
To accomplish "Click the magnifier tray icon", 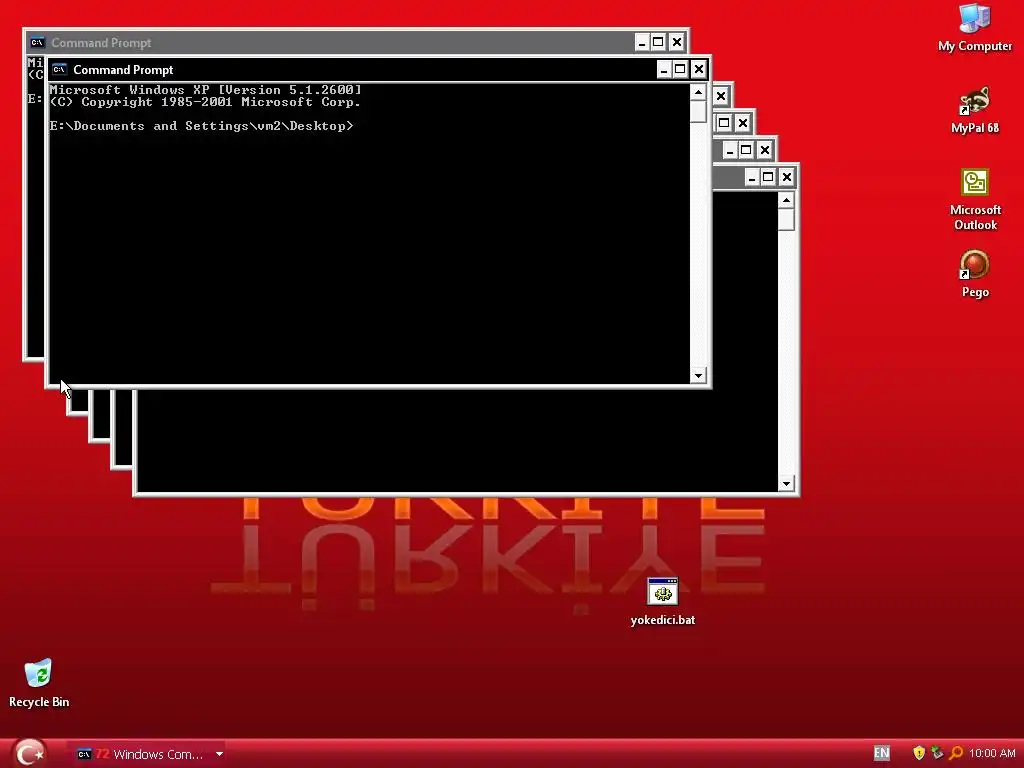I will pyautogui.click(x=955, y=753).
